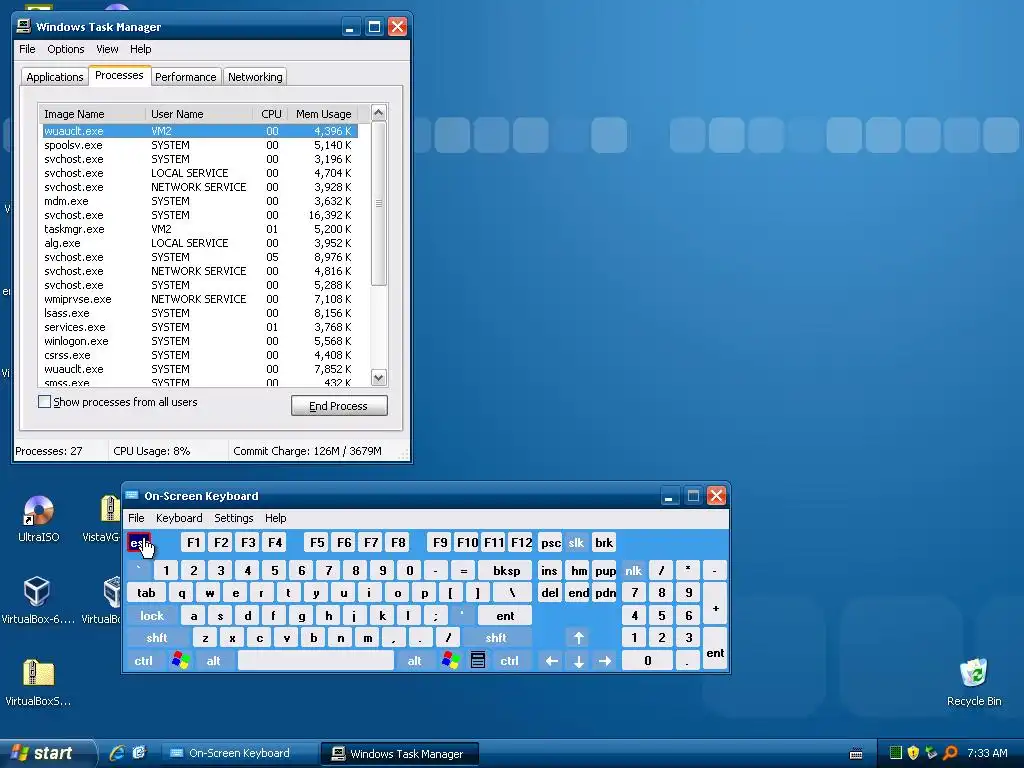Click the On-Screen Keyboard taskbar button
Screen dimensions: 1024x768
tap(239, 754)
